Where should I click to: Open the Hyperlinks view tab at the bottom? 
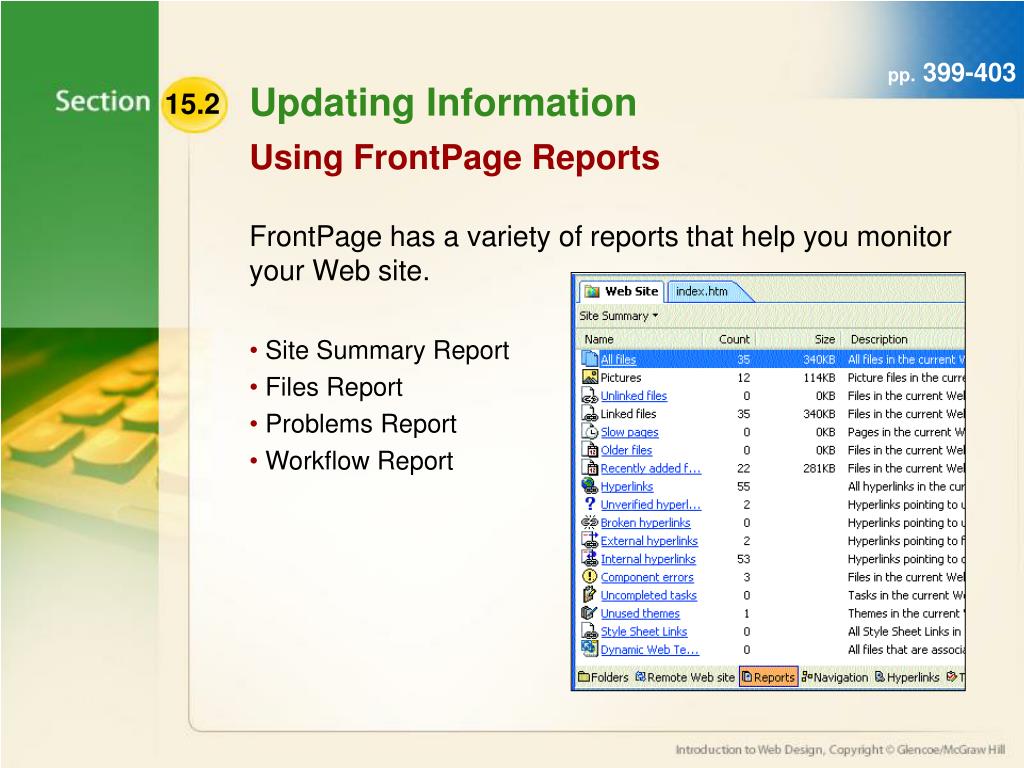(x=907, y=677)
